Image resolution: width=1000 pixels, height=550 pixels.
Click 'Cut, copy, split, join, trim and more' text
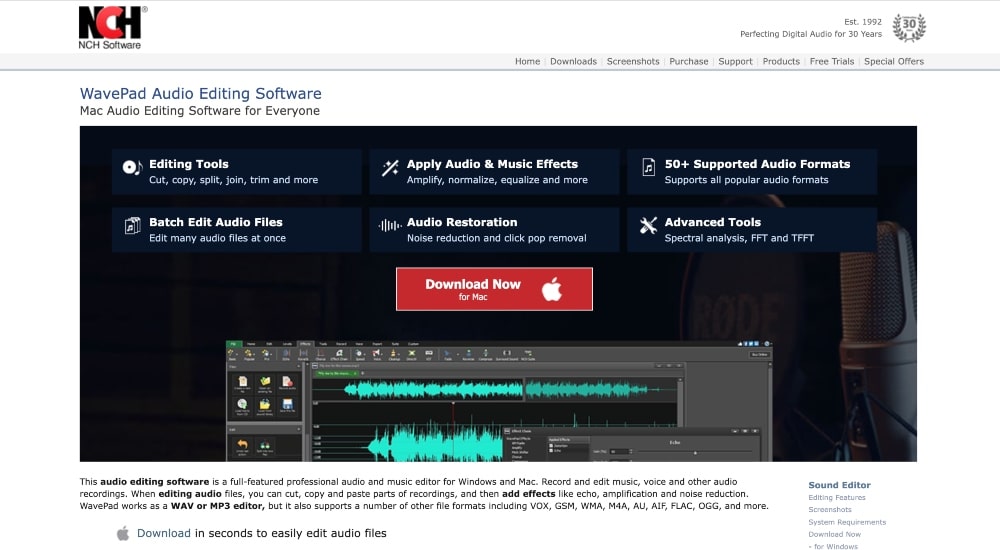coord(233,180)
